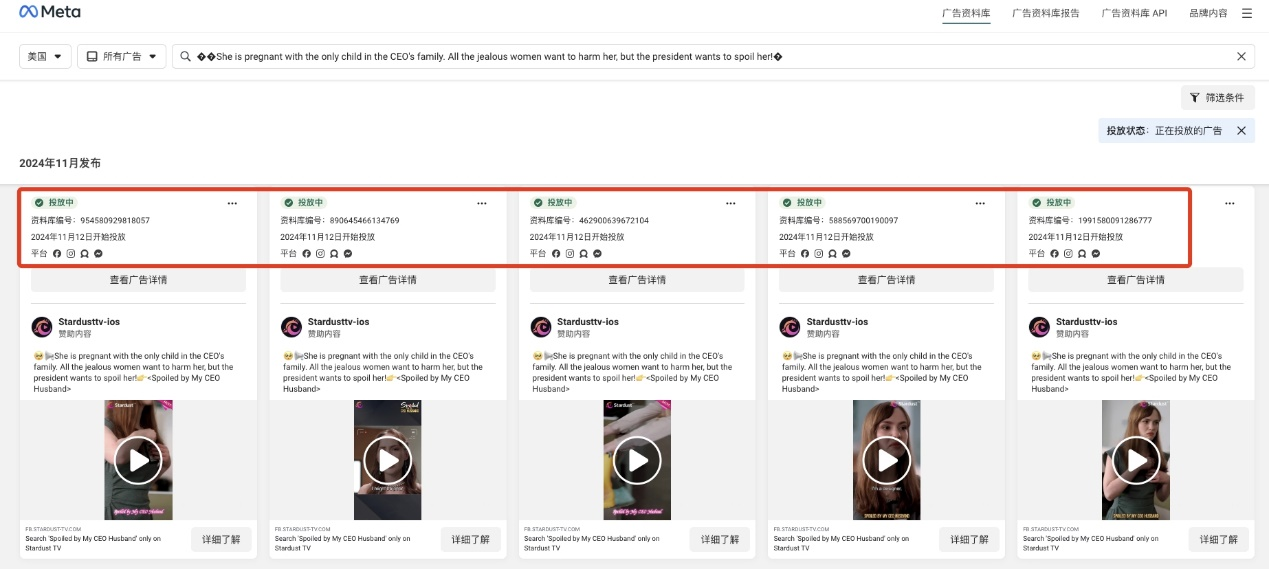Click 查看广告详情 for ad 462900639672104
Screen dimensions: 1269x569
pos(637,280)
